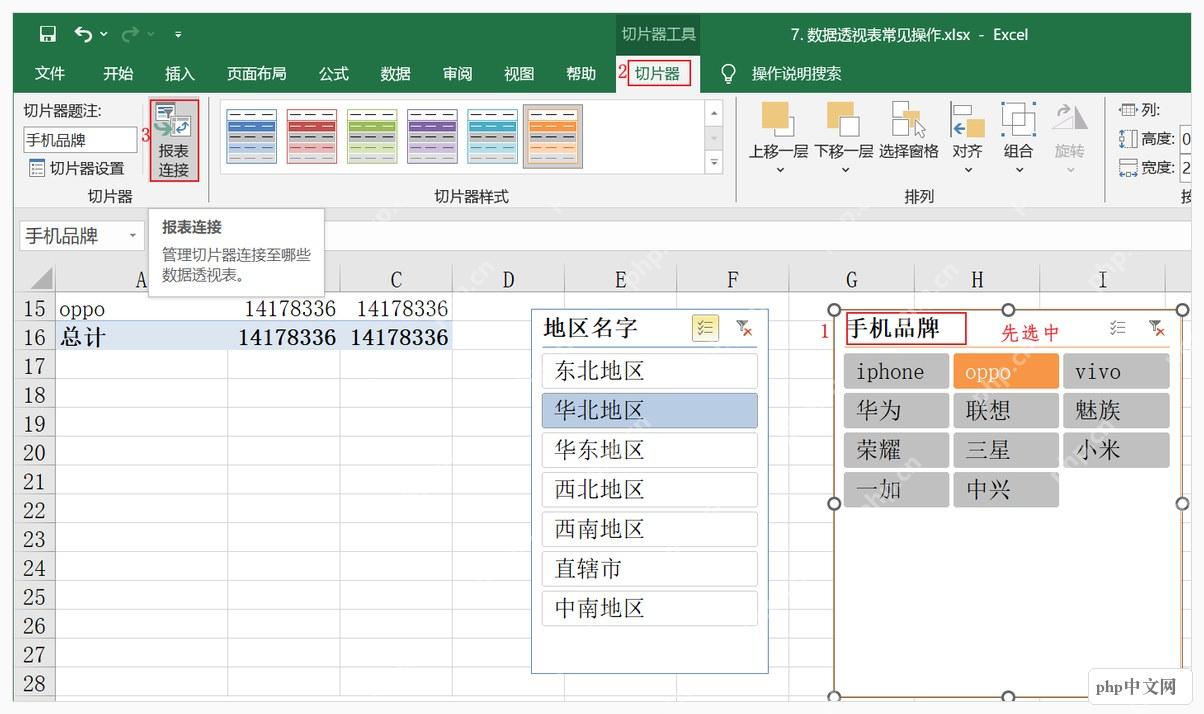Select the 切片器 ribbon tab
The height and width of the screenshot is (714, 1204).
[658, 74]
